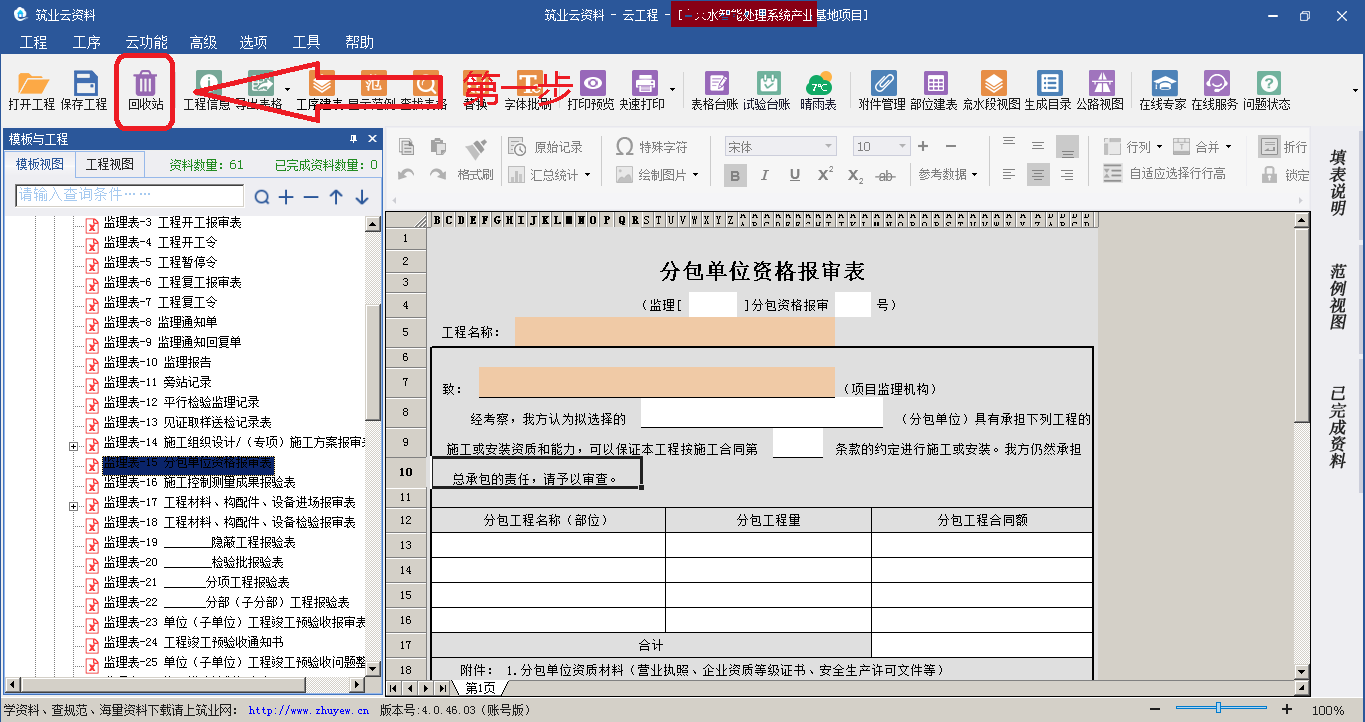Open 行列 rows-columns dropdown
This screenshot has height=722, width=1365.
(1133, 147)
